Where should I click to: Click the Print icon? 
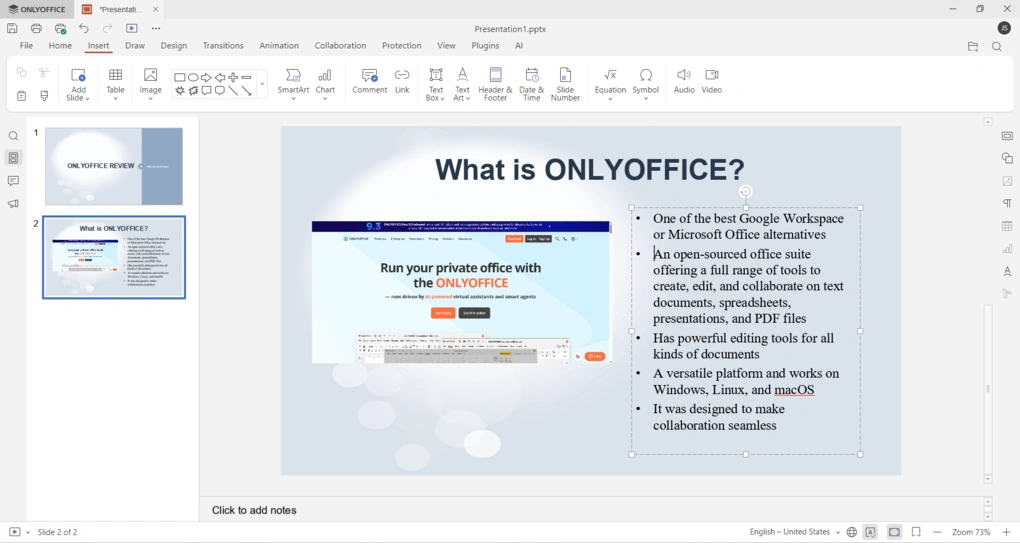tap(36, 28)
